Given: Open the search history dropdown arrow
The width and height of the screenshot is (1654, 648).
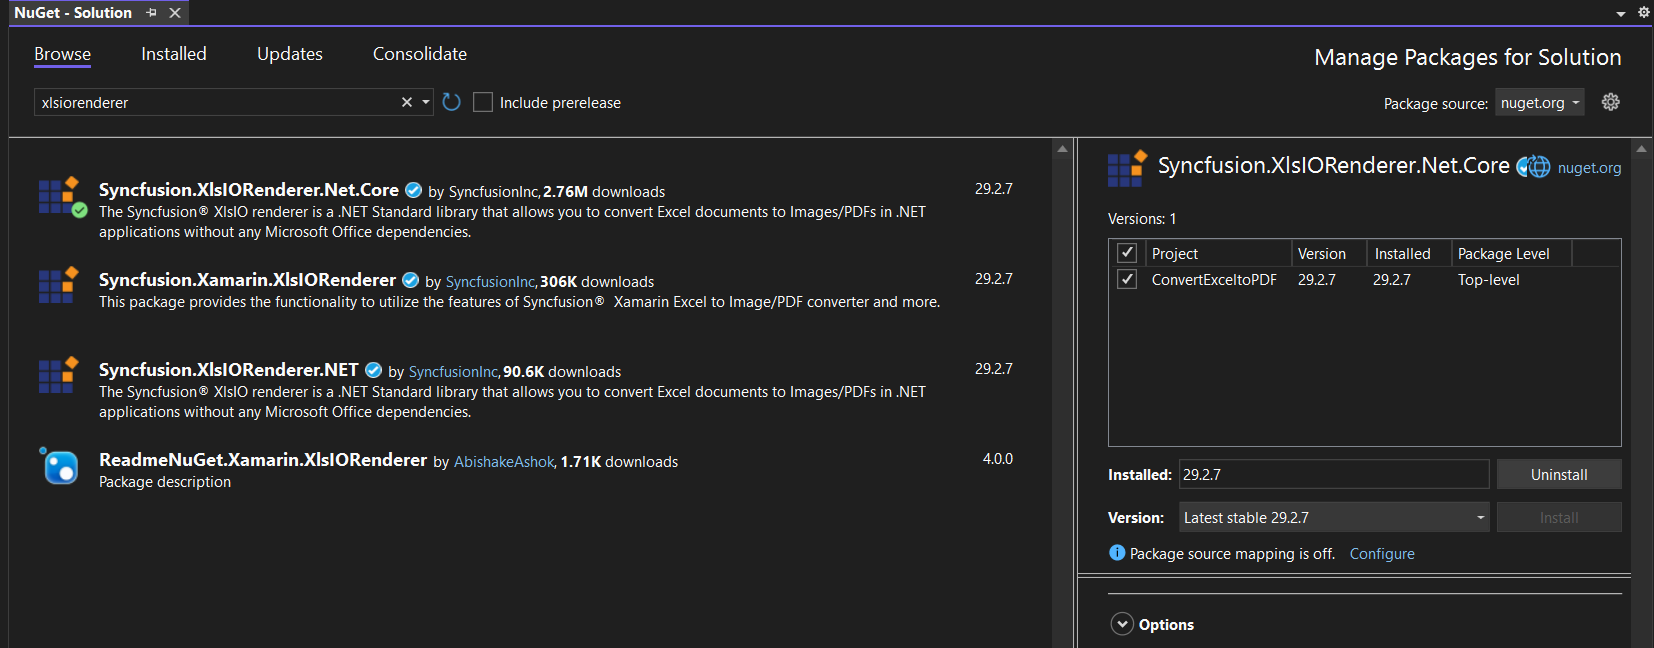Looking at the screenshot, I should coord(426,102).
